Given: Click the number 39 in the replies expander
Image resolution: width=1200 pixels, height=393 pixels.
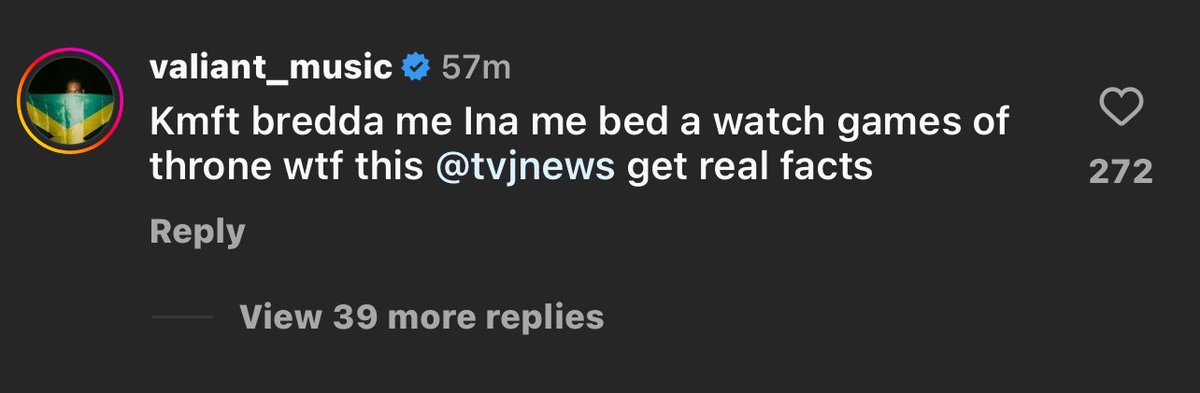Looking at the screenshot, I should pyautogui.click(x=354, y=317).
